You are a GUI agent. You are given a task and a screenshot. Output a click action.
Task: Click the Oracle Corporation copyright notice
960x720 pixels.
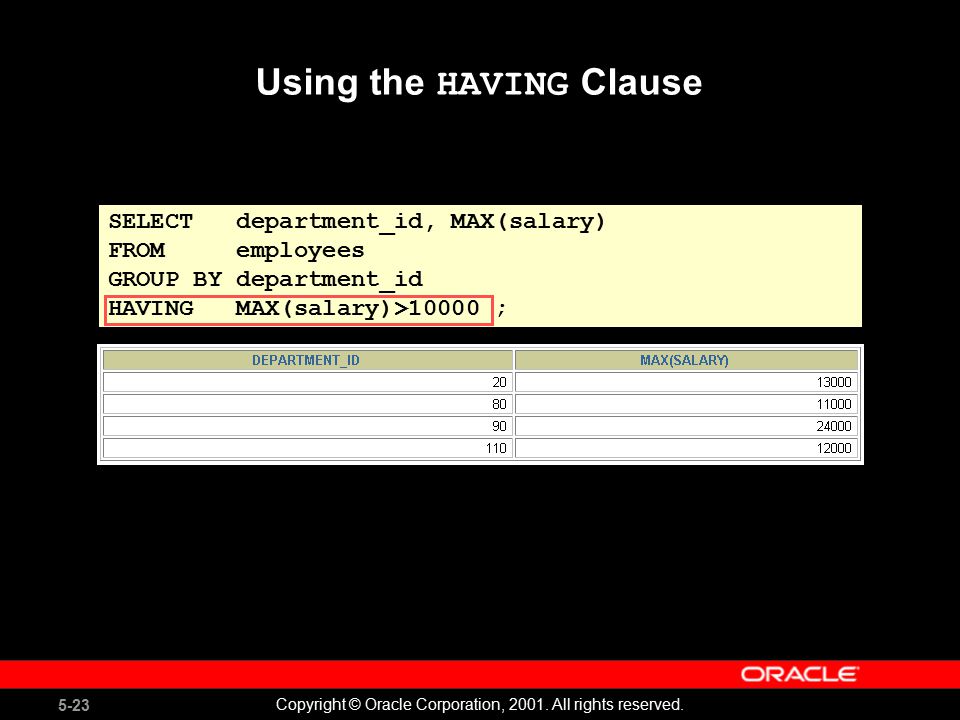tap(479, 705)
